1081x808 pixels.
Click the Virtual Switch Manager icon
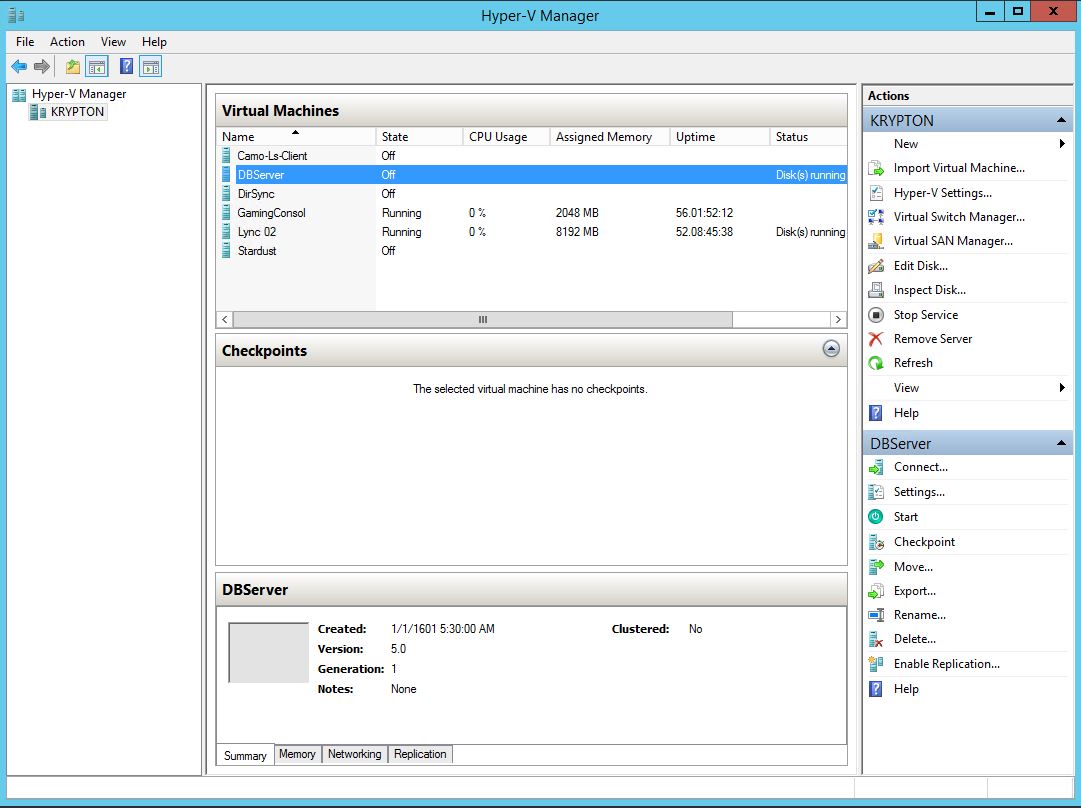pos(876,217)
